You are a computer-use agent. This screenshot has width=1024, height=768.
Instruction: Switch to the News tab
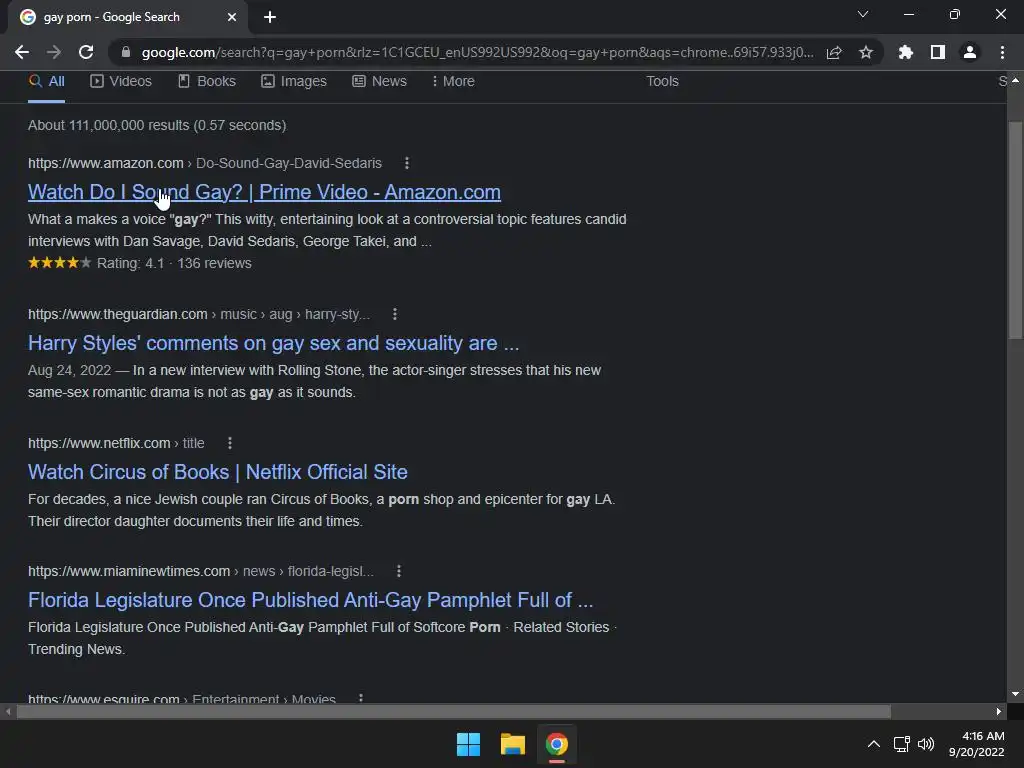(x=379, y=82)
